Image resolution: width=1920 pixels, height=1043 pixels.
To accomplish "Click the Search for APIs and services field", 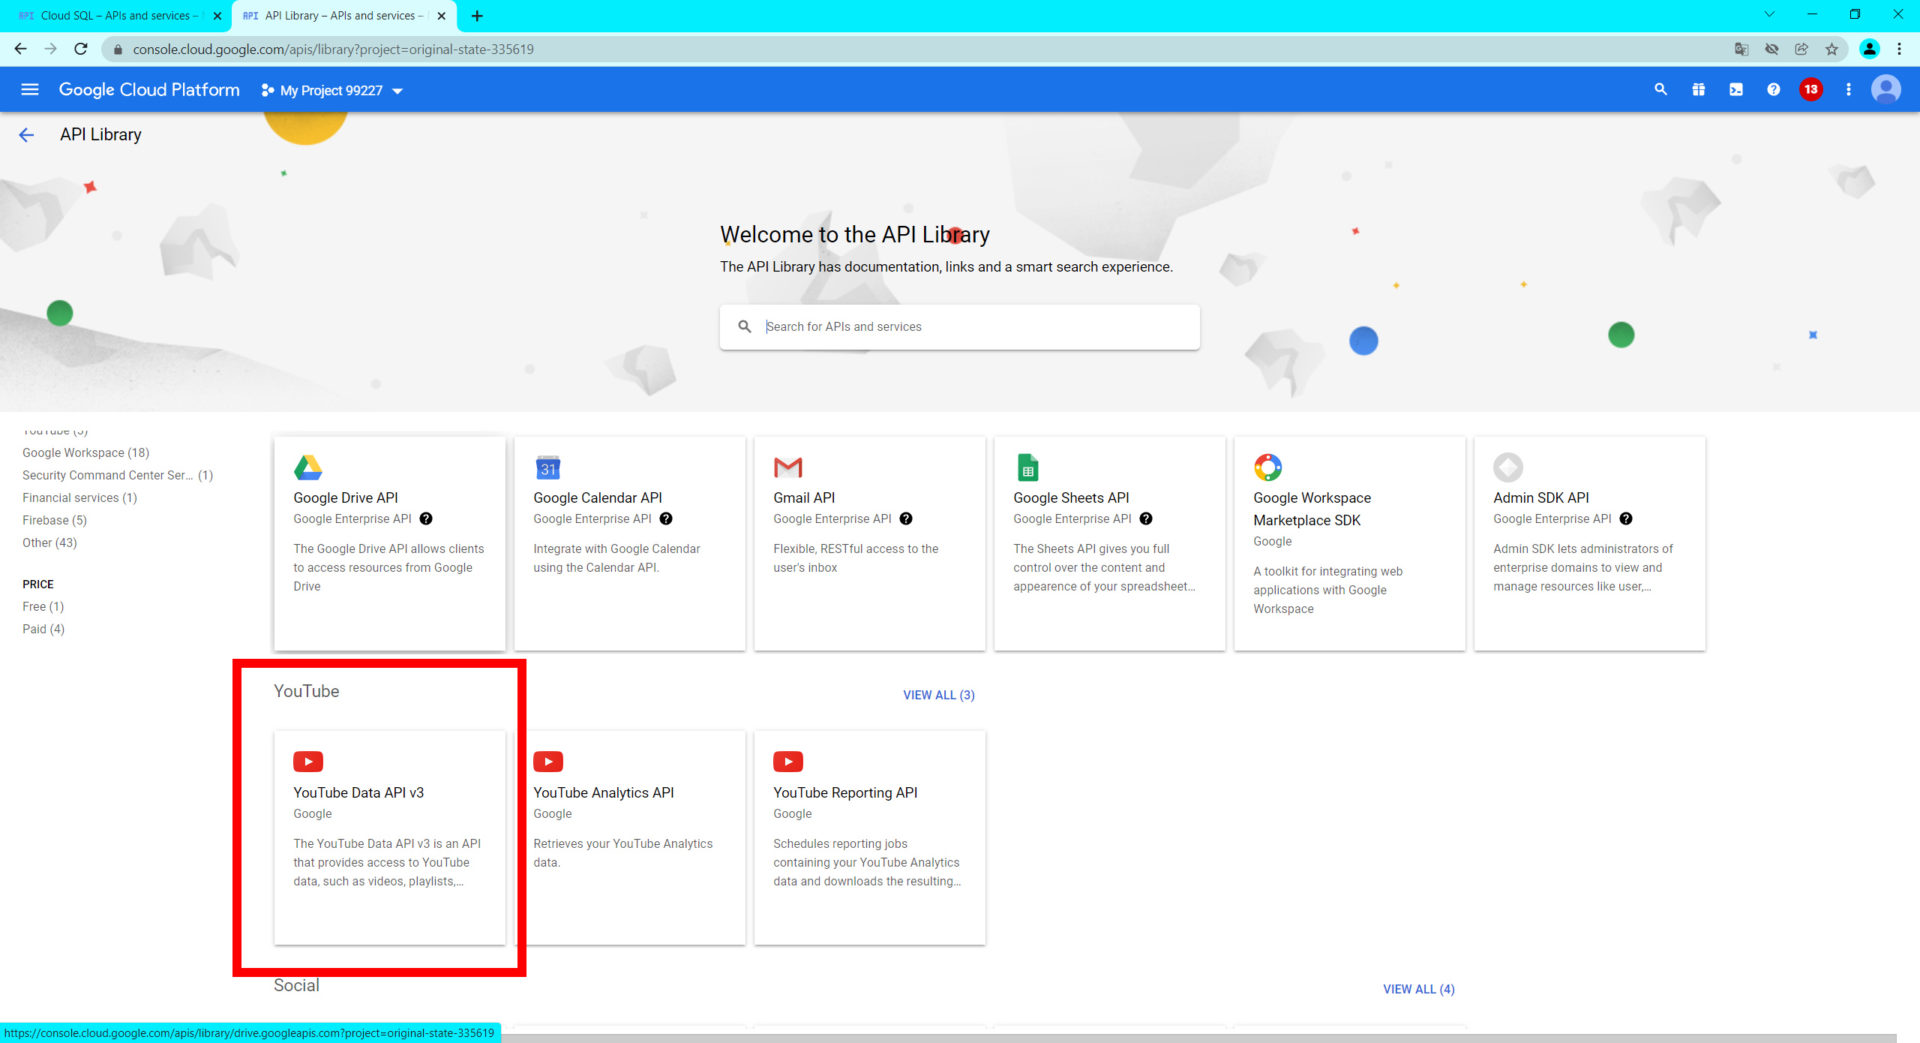I will [x=960, y=327].
